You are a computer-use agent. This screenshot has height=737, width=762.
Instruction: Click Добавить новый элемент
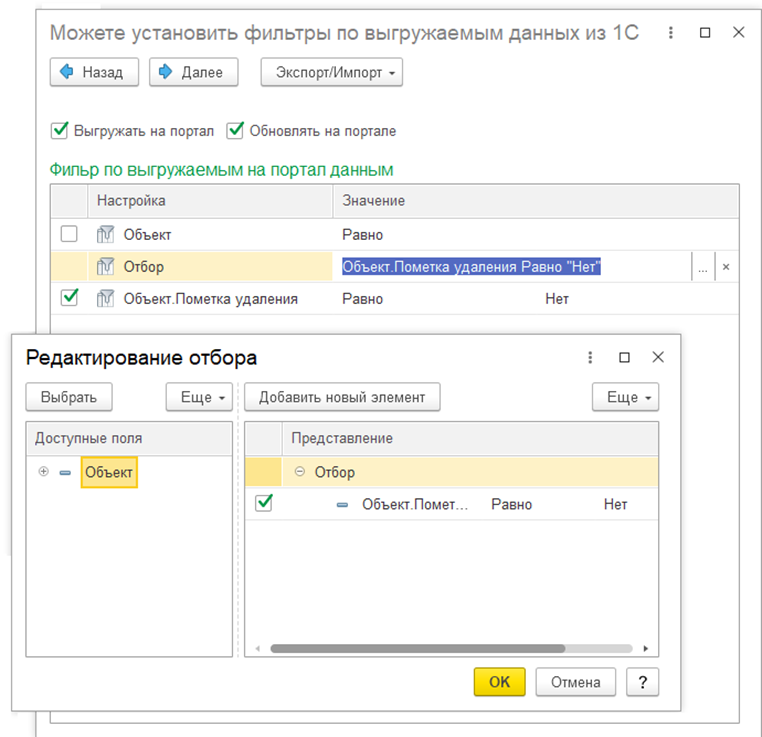[x=342, y=397]
